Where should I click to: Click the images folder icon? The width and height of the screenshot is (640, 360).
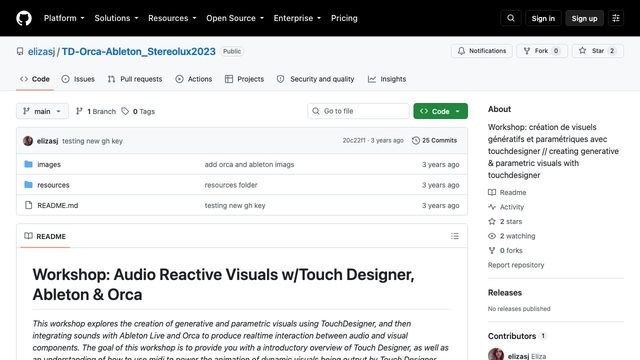[28, 164]
